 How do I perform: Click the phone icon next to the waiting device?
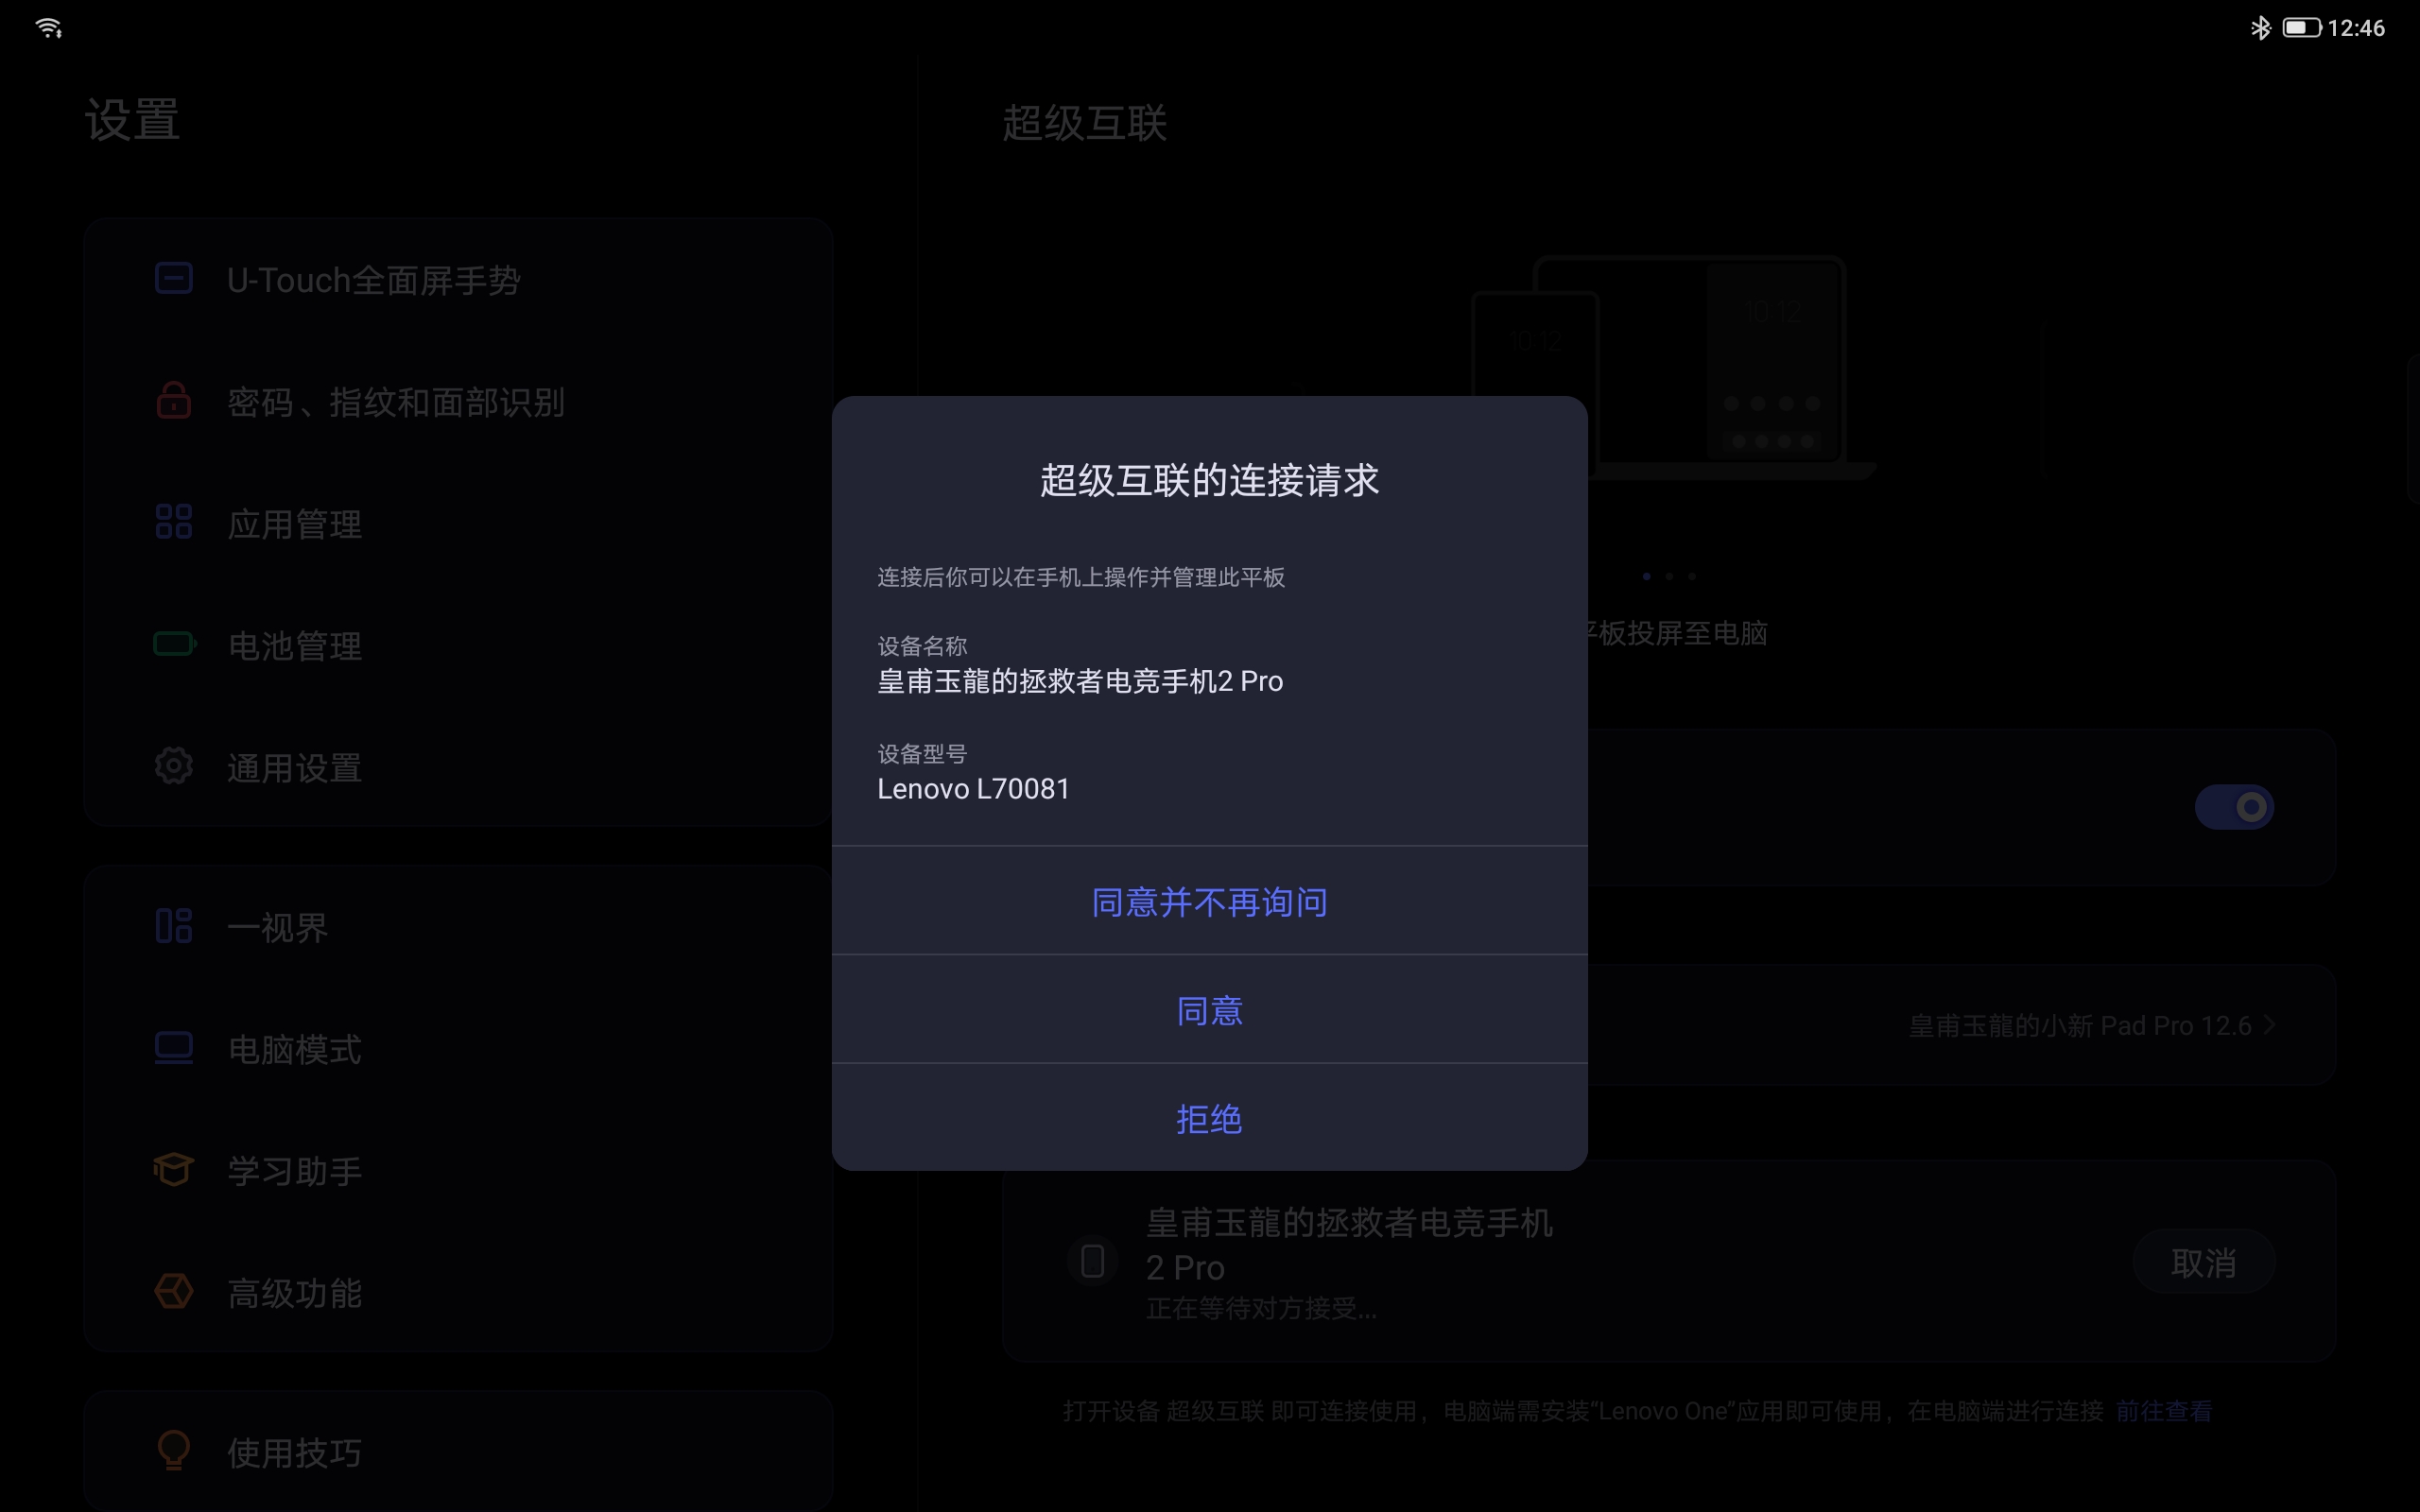point(1093,1262)
